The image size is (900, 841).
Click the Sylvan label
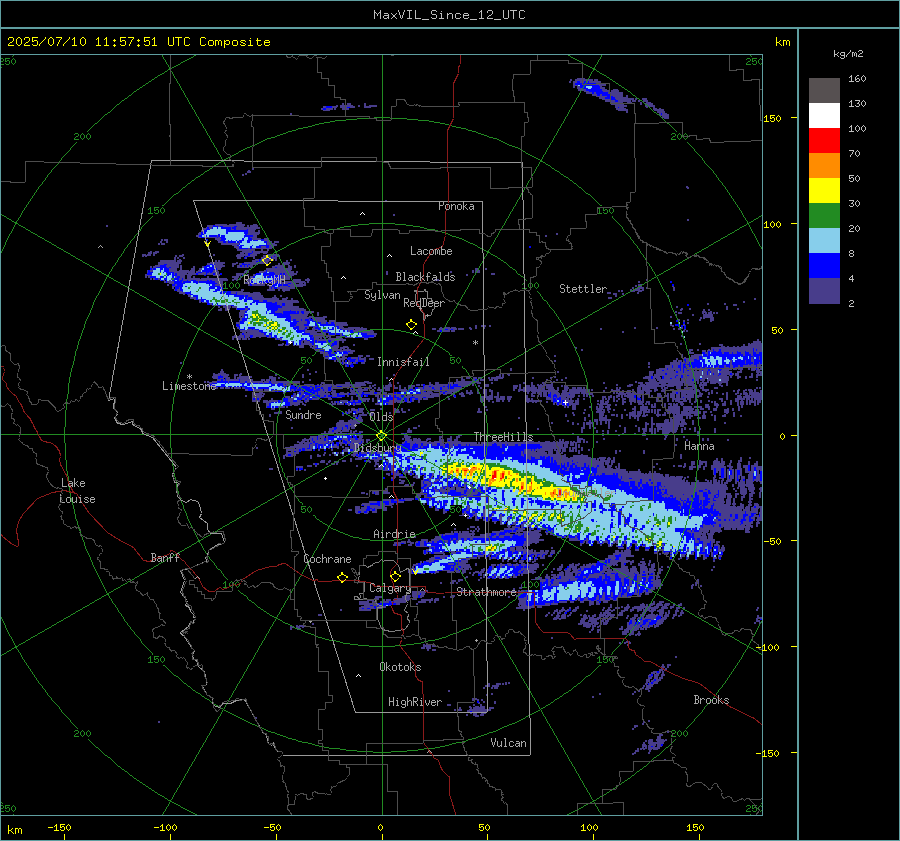[382, 295]
